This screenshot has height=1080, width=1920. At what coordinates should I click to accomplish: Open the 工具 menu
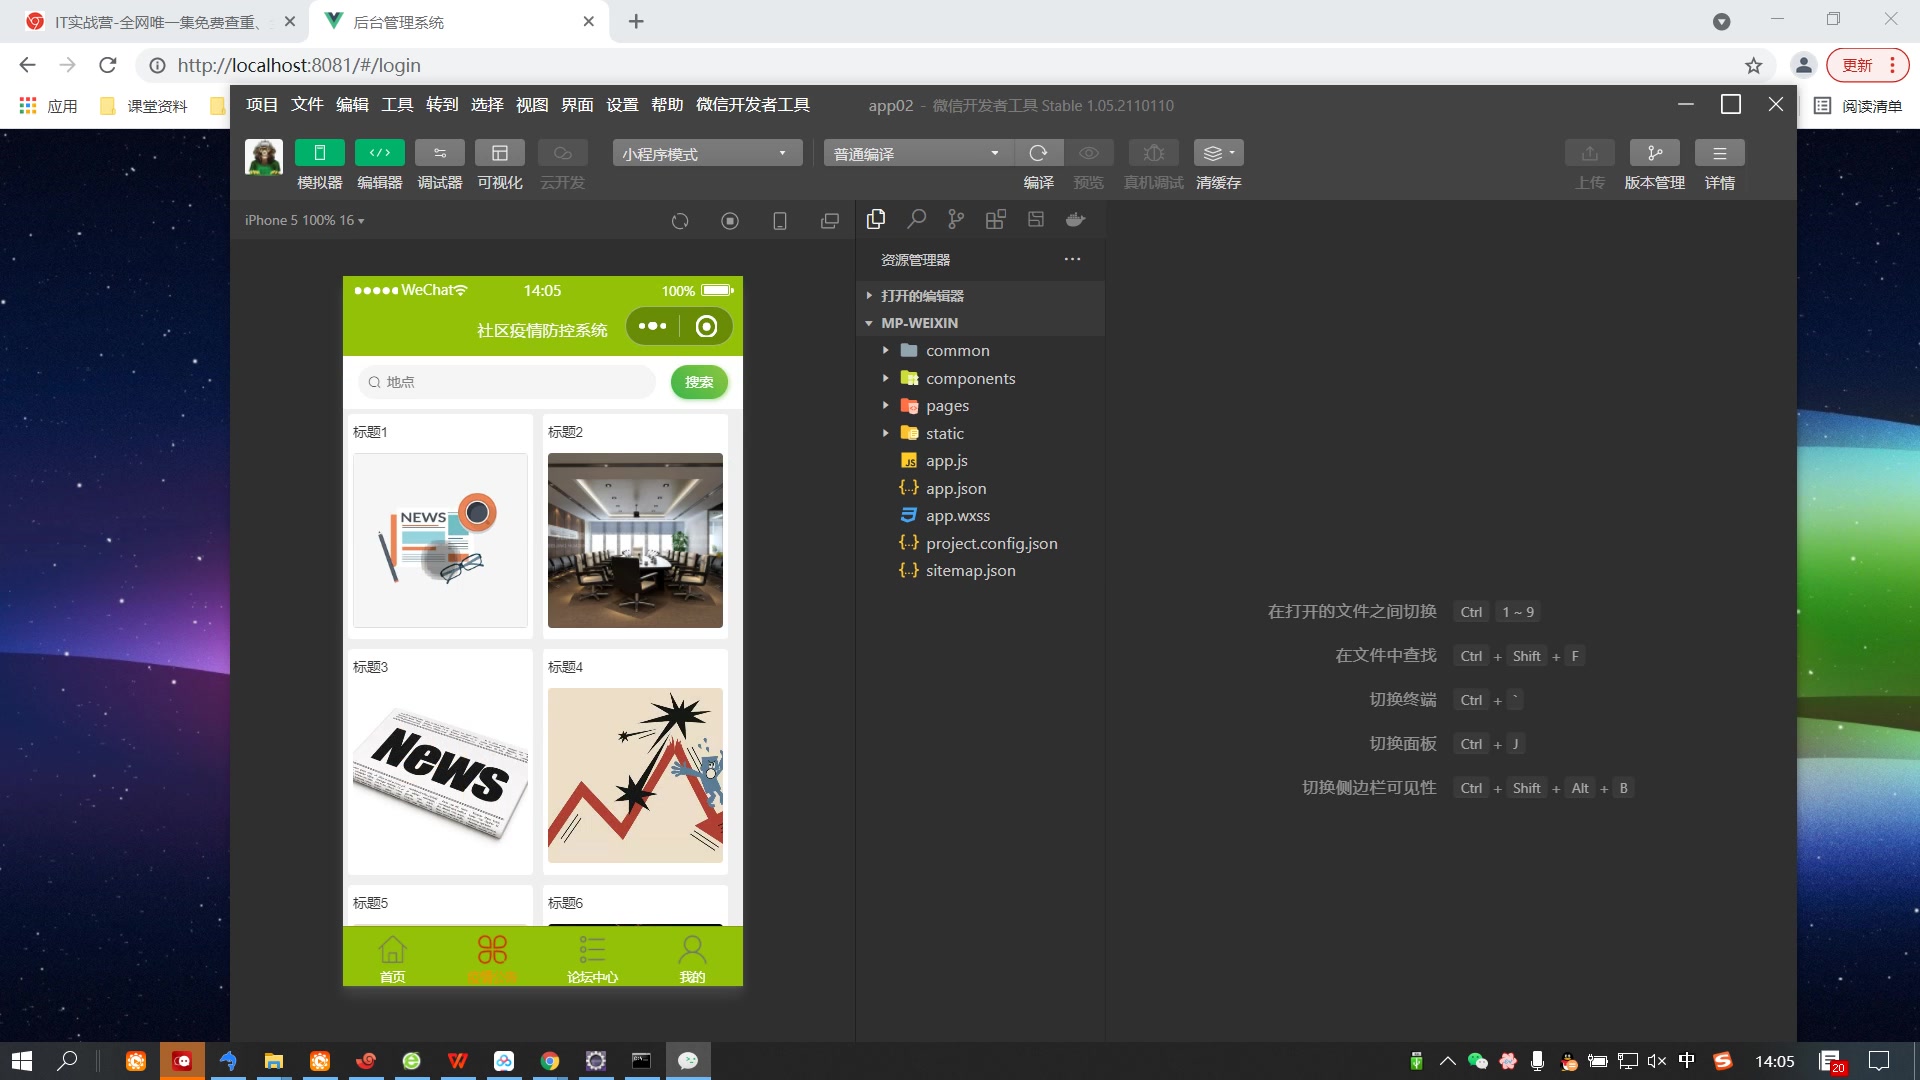click(x=397, y=105)
